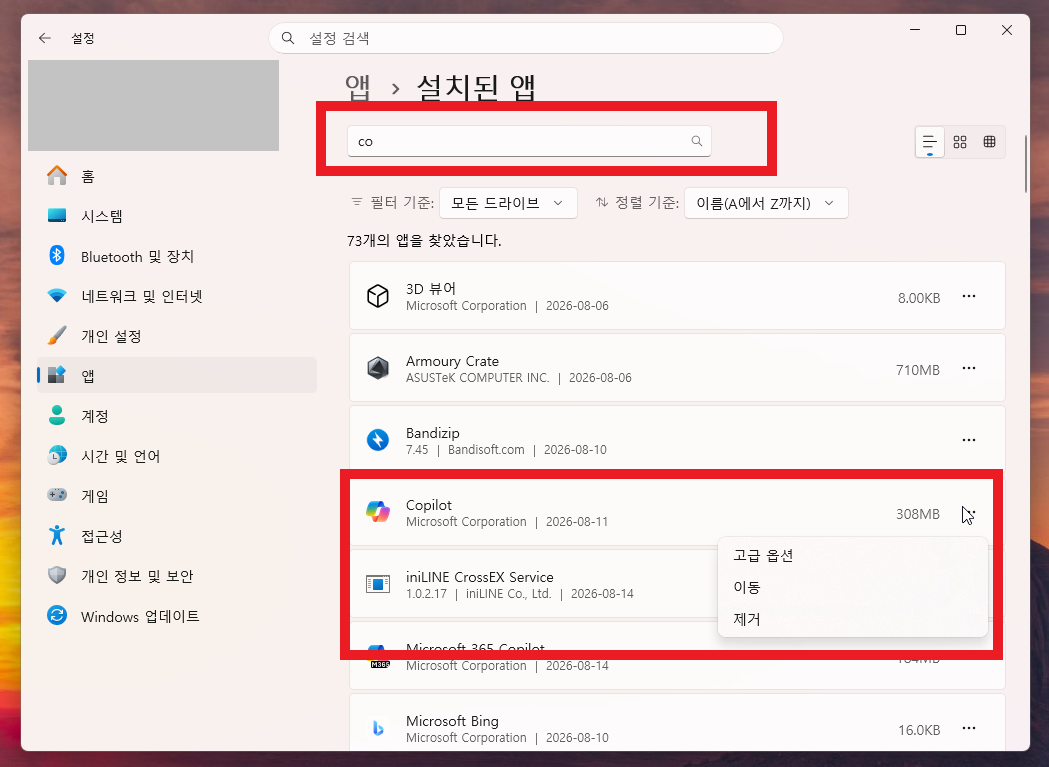Click the 앱 breadcrumb link
Viewport: 1049px width, 767px height.
[x=358, y=88]
